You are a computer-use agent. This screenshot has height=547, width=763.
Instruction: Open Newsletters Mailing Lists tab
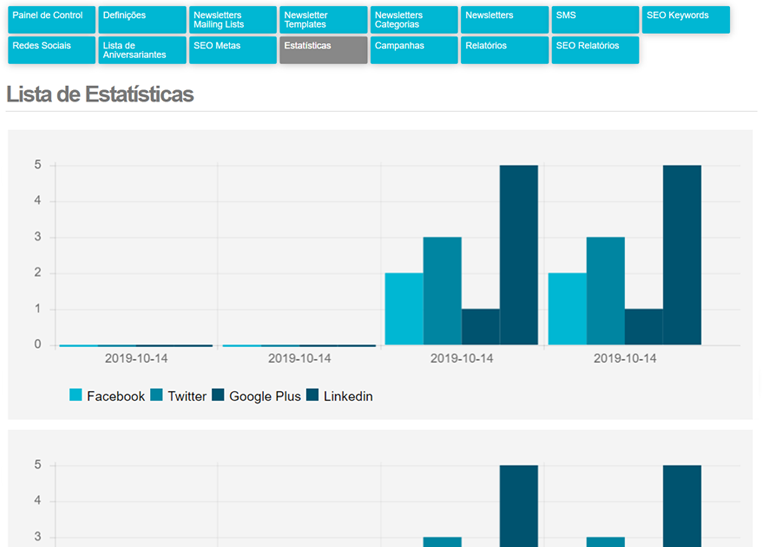(233, 20)
